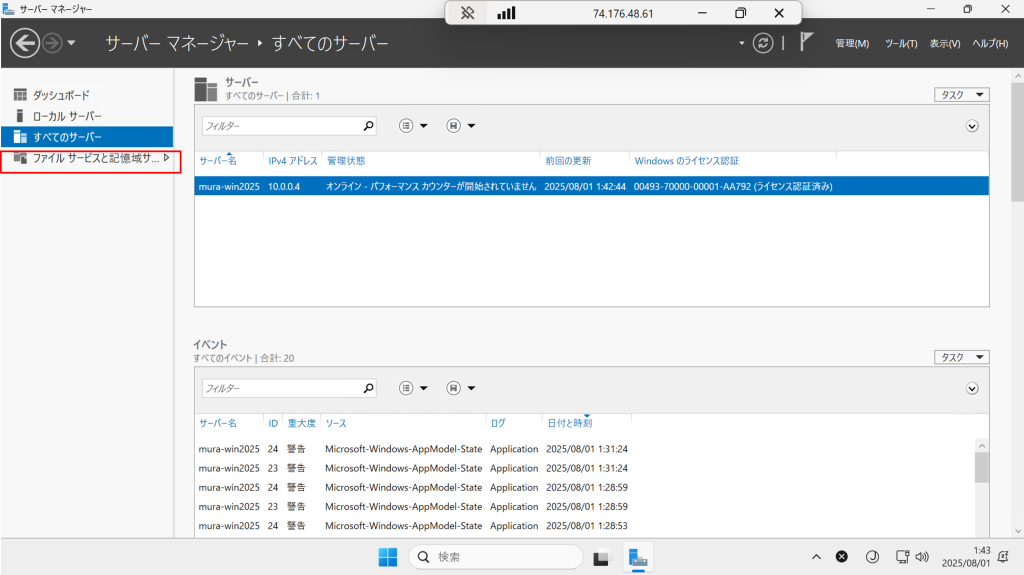Image resolution: width=1024 pixels, height=575 pixels.
Task: Click the pin icon on remote session bar
Action: (467, 13)
